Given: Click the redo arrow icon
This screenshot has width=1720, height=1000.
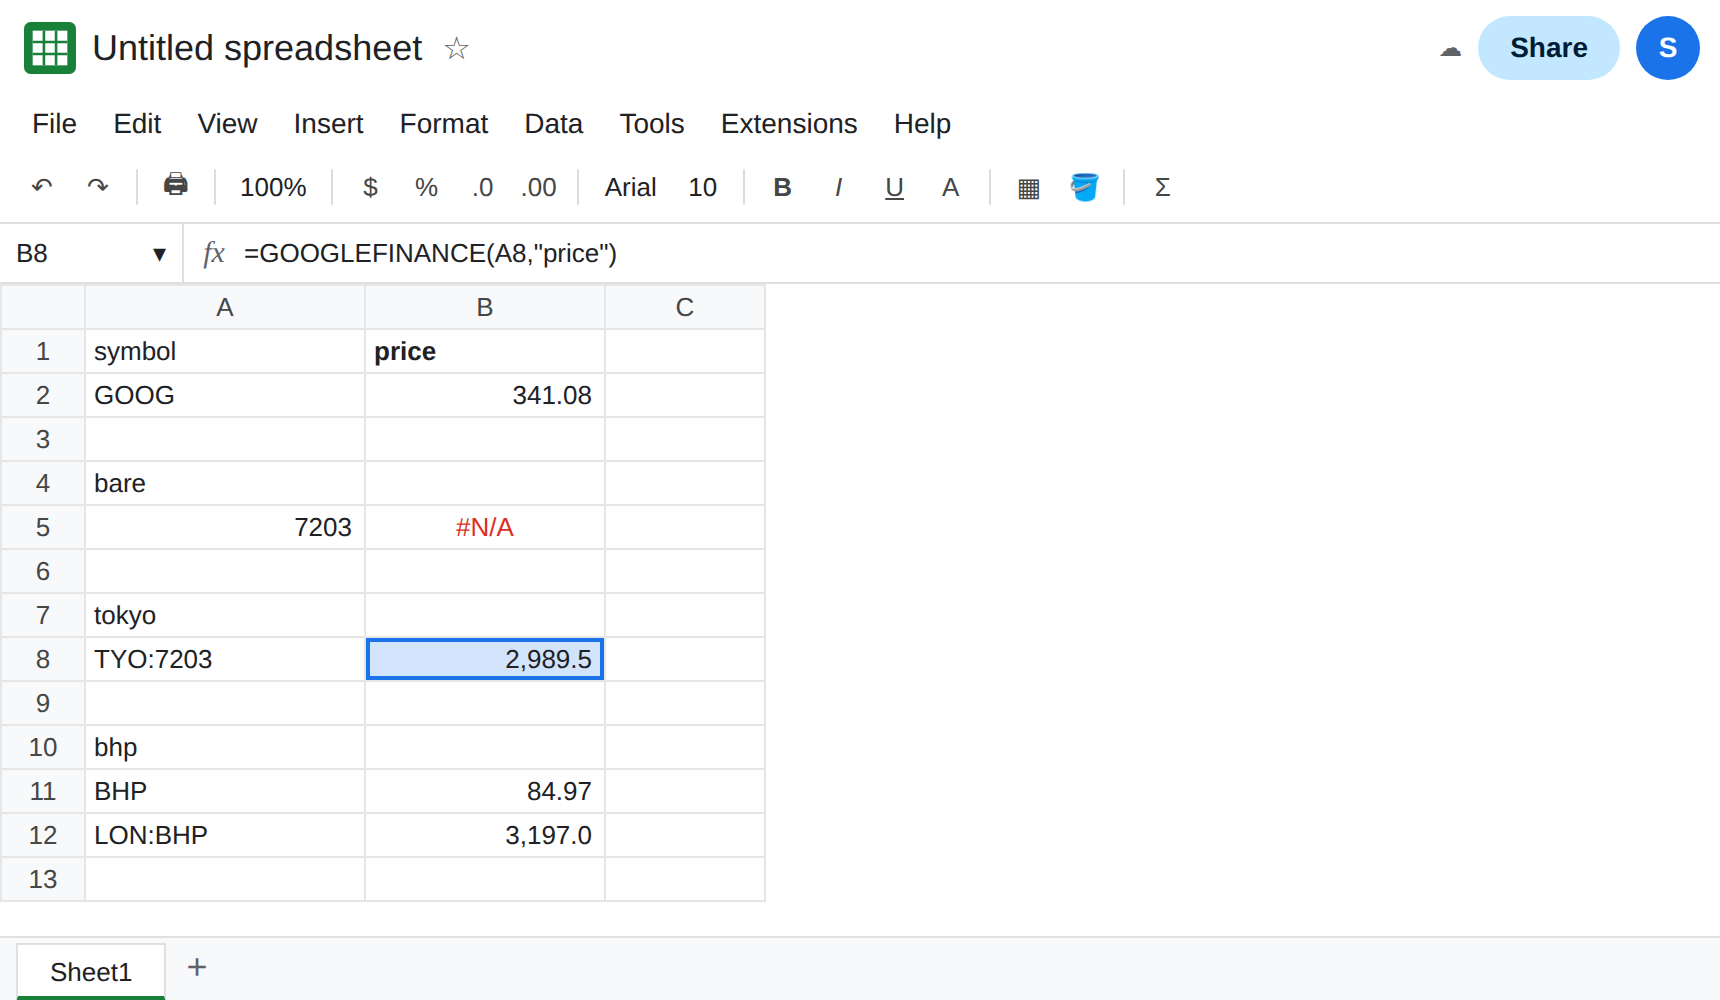Looking at the screenshot, I should [98, 187].
